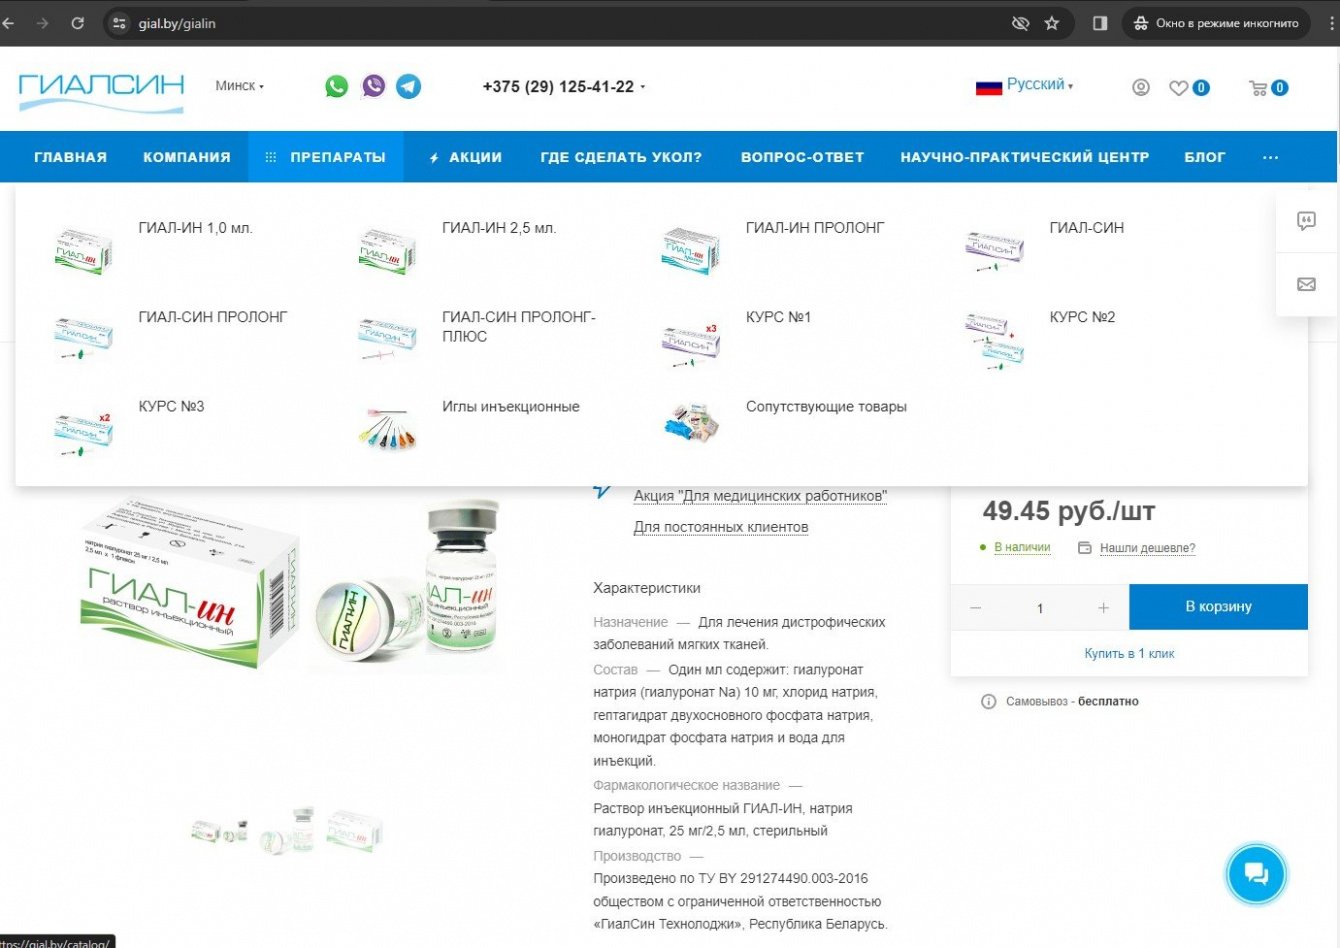
Task: Expand the phone number dropdown
Action: [x=564, y=87]
